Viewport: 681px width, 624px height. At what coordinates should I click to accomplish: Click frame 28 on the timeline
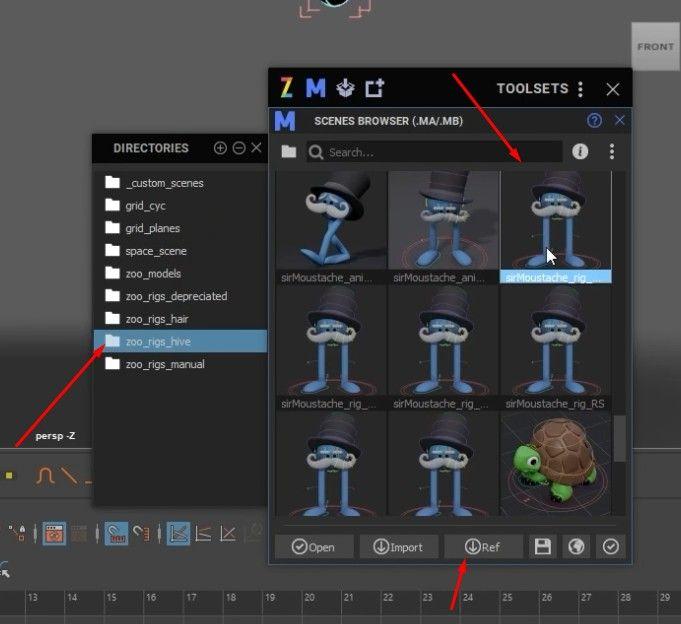click(625, 598)
